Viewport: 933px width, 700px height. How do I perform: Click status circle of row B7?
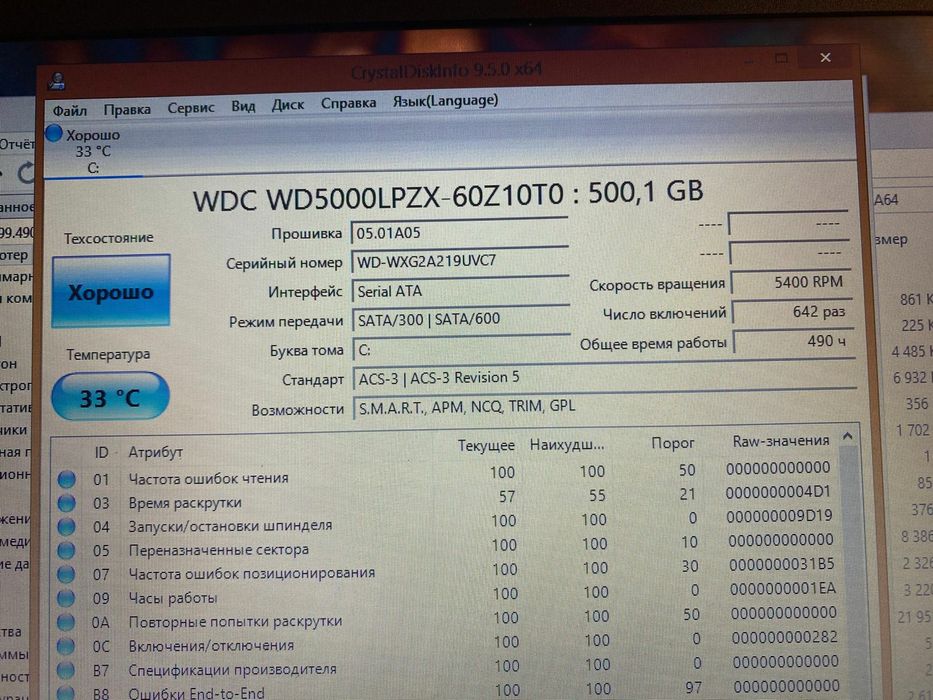(66, 670)
